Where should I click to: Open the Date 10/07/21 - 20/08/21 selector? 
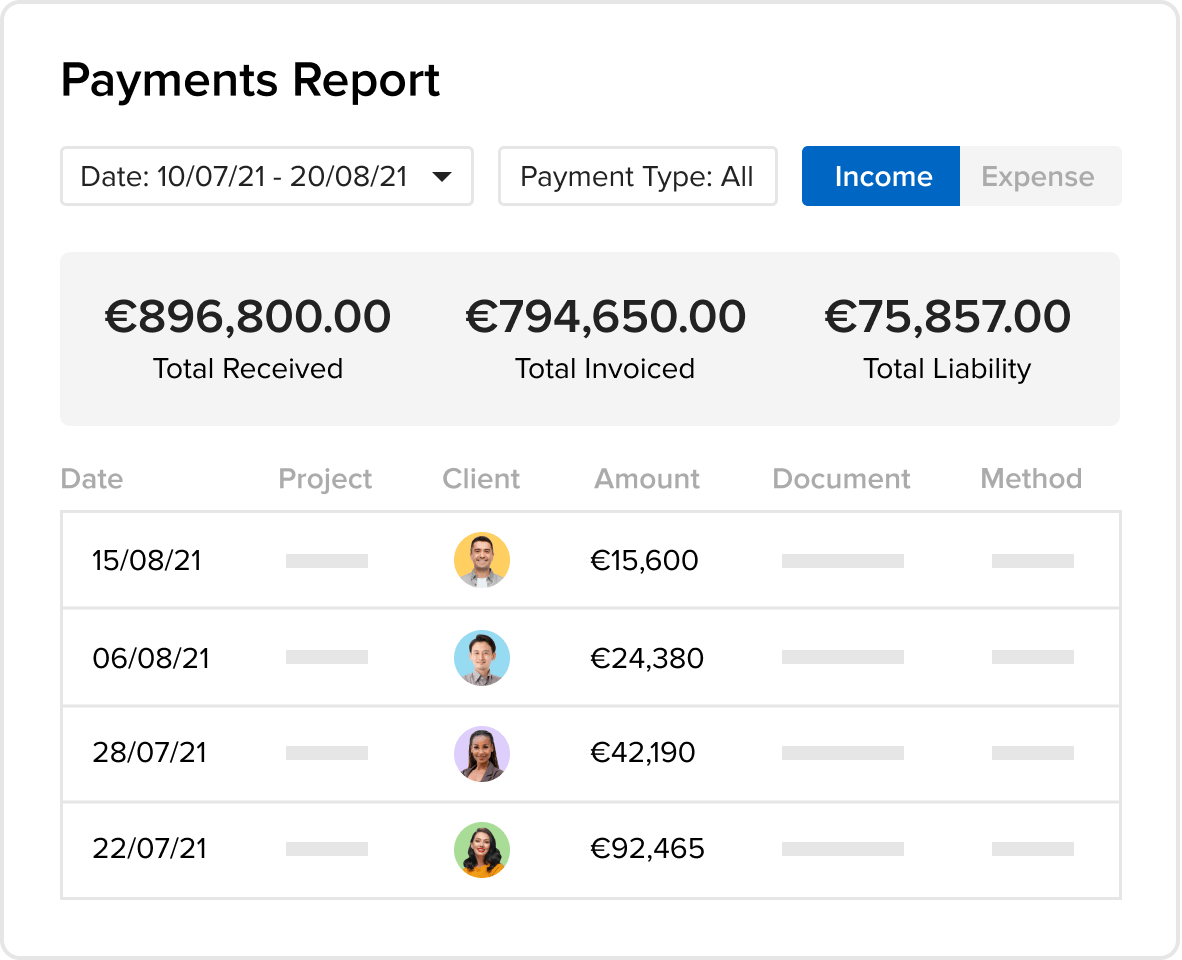(x=267, y=176)
